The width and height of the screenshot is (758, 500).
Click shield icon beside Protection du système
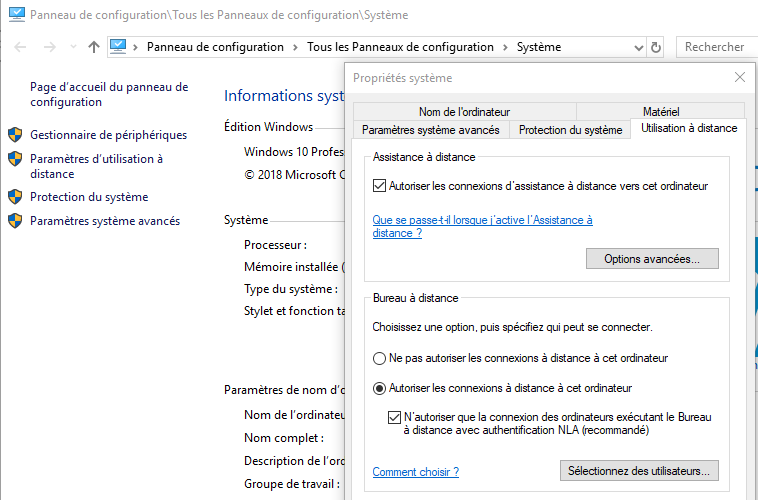pos(15,197)
